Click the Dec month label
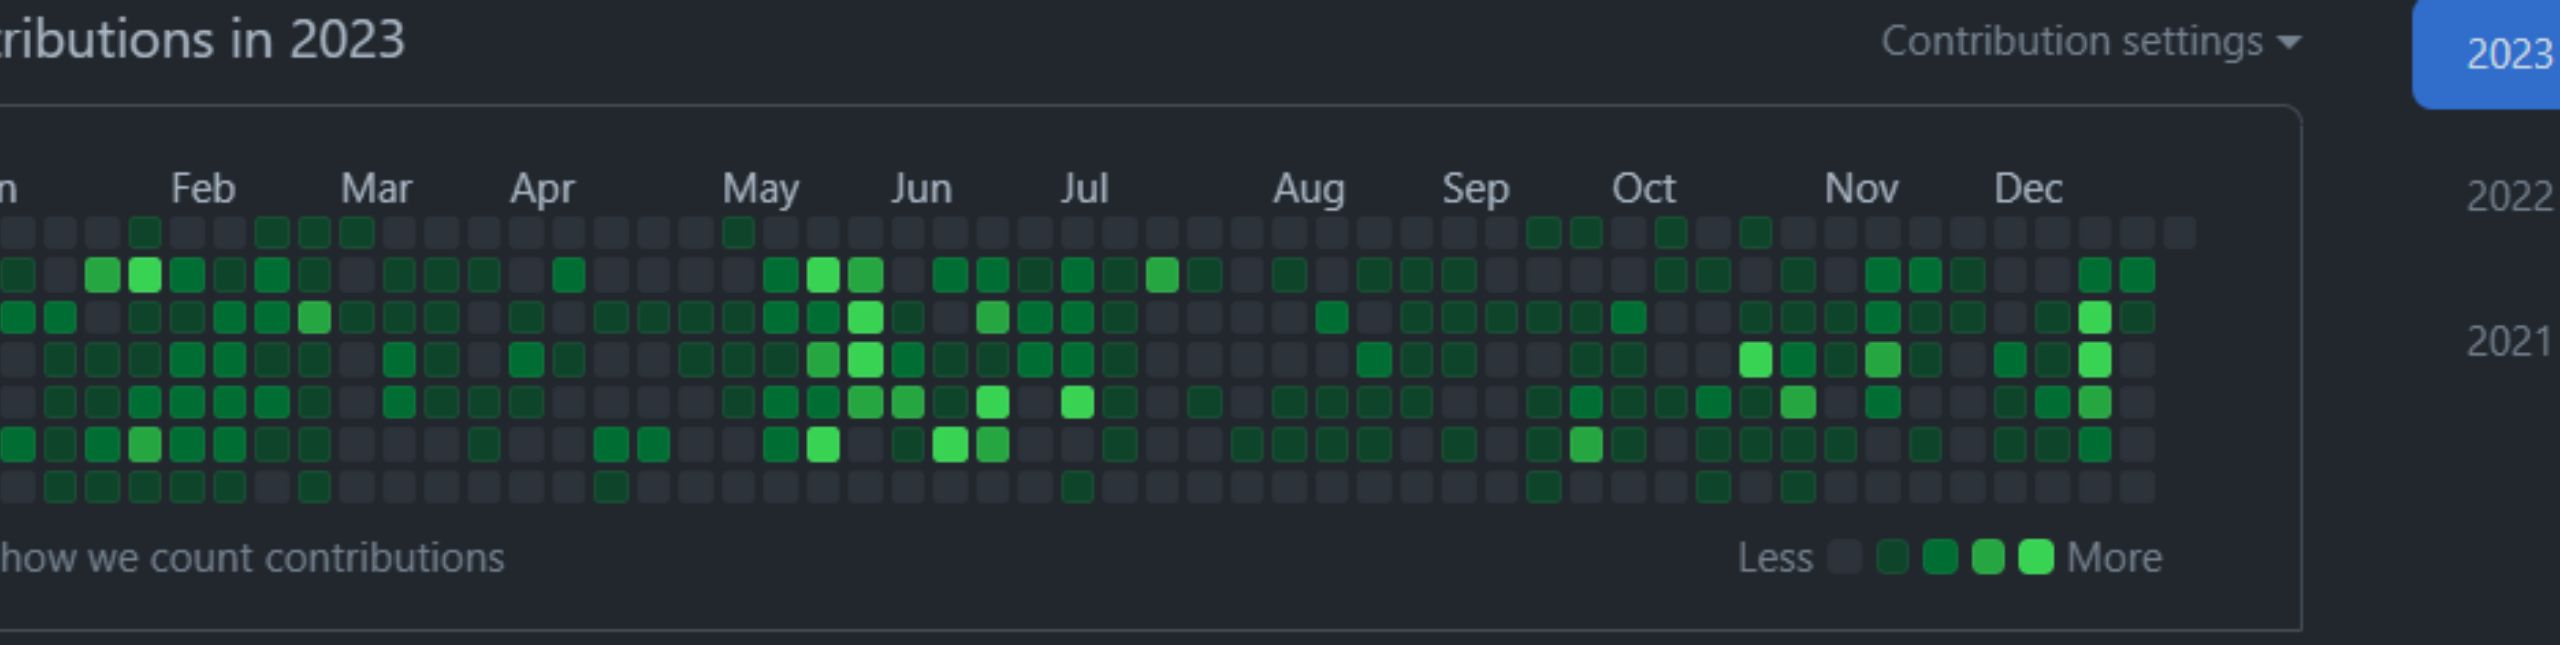The width and height of the screenshot is (2560, 645). click(2027, 188)
